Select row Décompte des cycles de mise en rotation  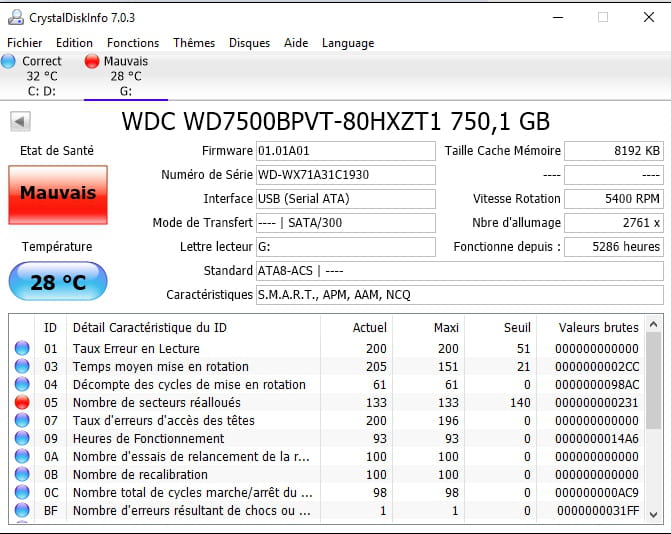[327, 384]
